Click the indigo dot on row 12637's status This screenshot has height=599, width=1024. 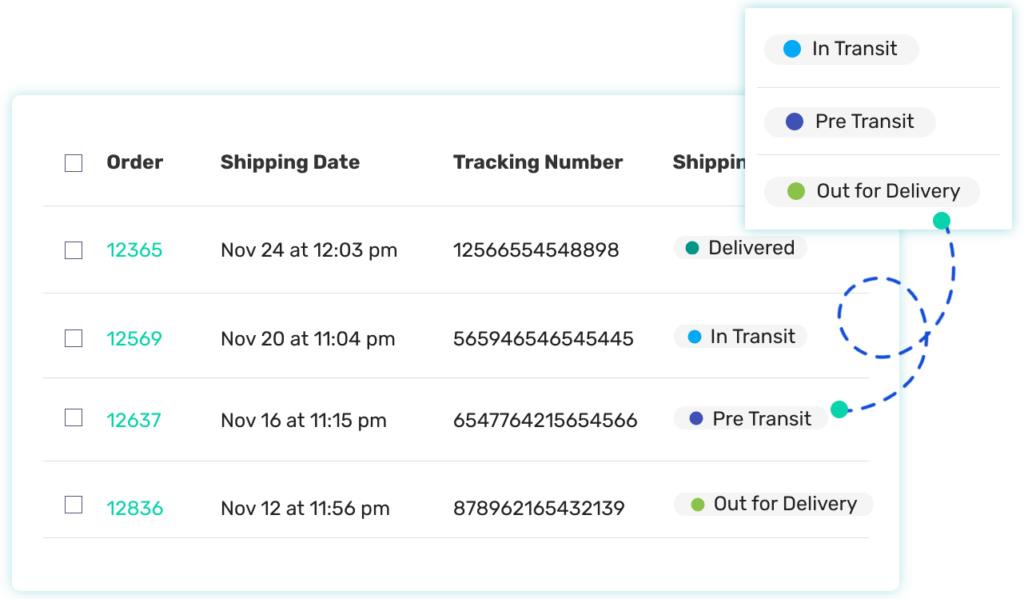[693, 418]
